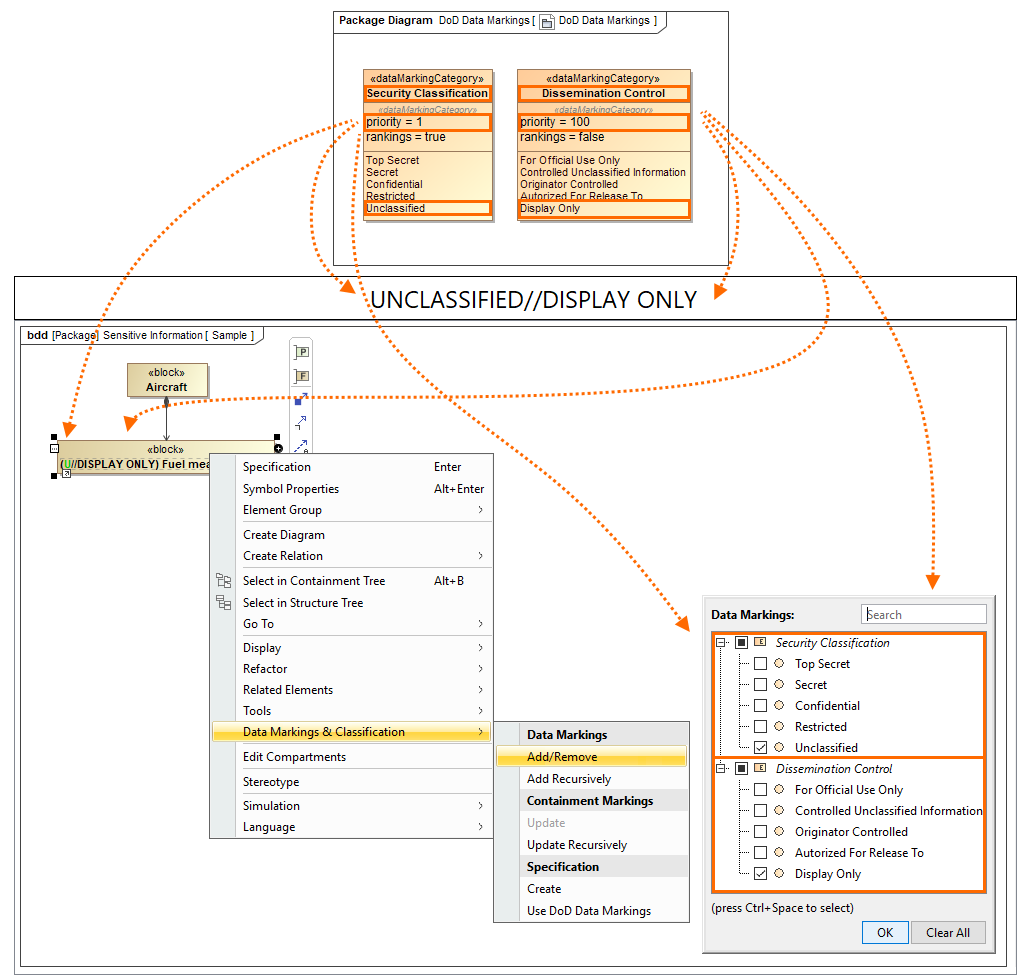Uncheck the Unclassified checkbox
The height and width of the screenshot is (979, 1031).
(760, 748)
